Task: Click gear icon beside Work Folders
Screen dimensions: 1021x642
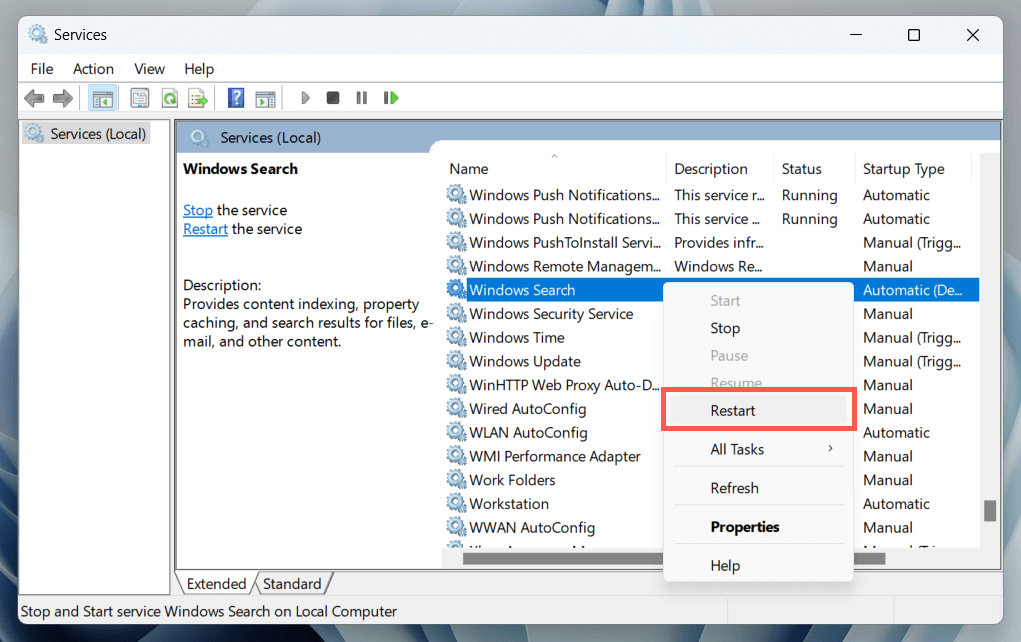Action: point(456,480)
